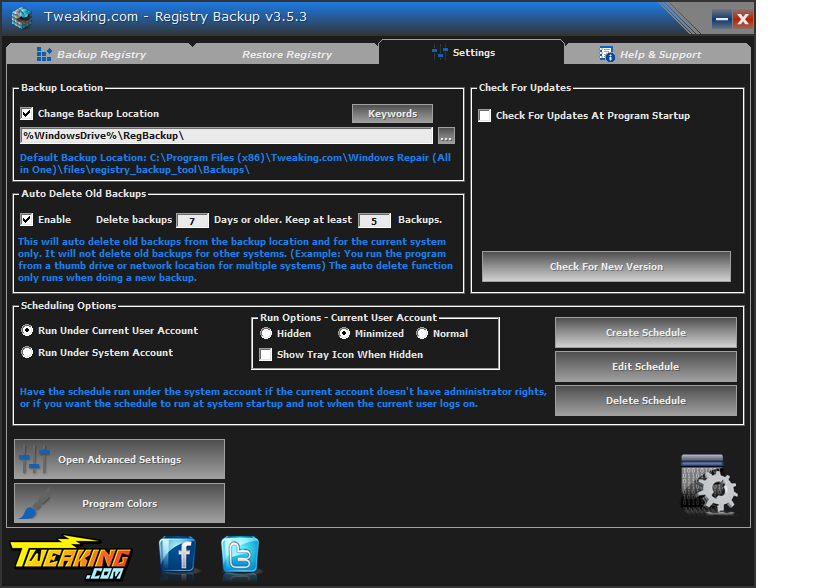Select the Normal run option
This screenshot has height=588, width=819.
pyautogui.click(x=422, y=334)
